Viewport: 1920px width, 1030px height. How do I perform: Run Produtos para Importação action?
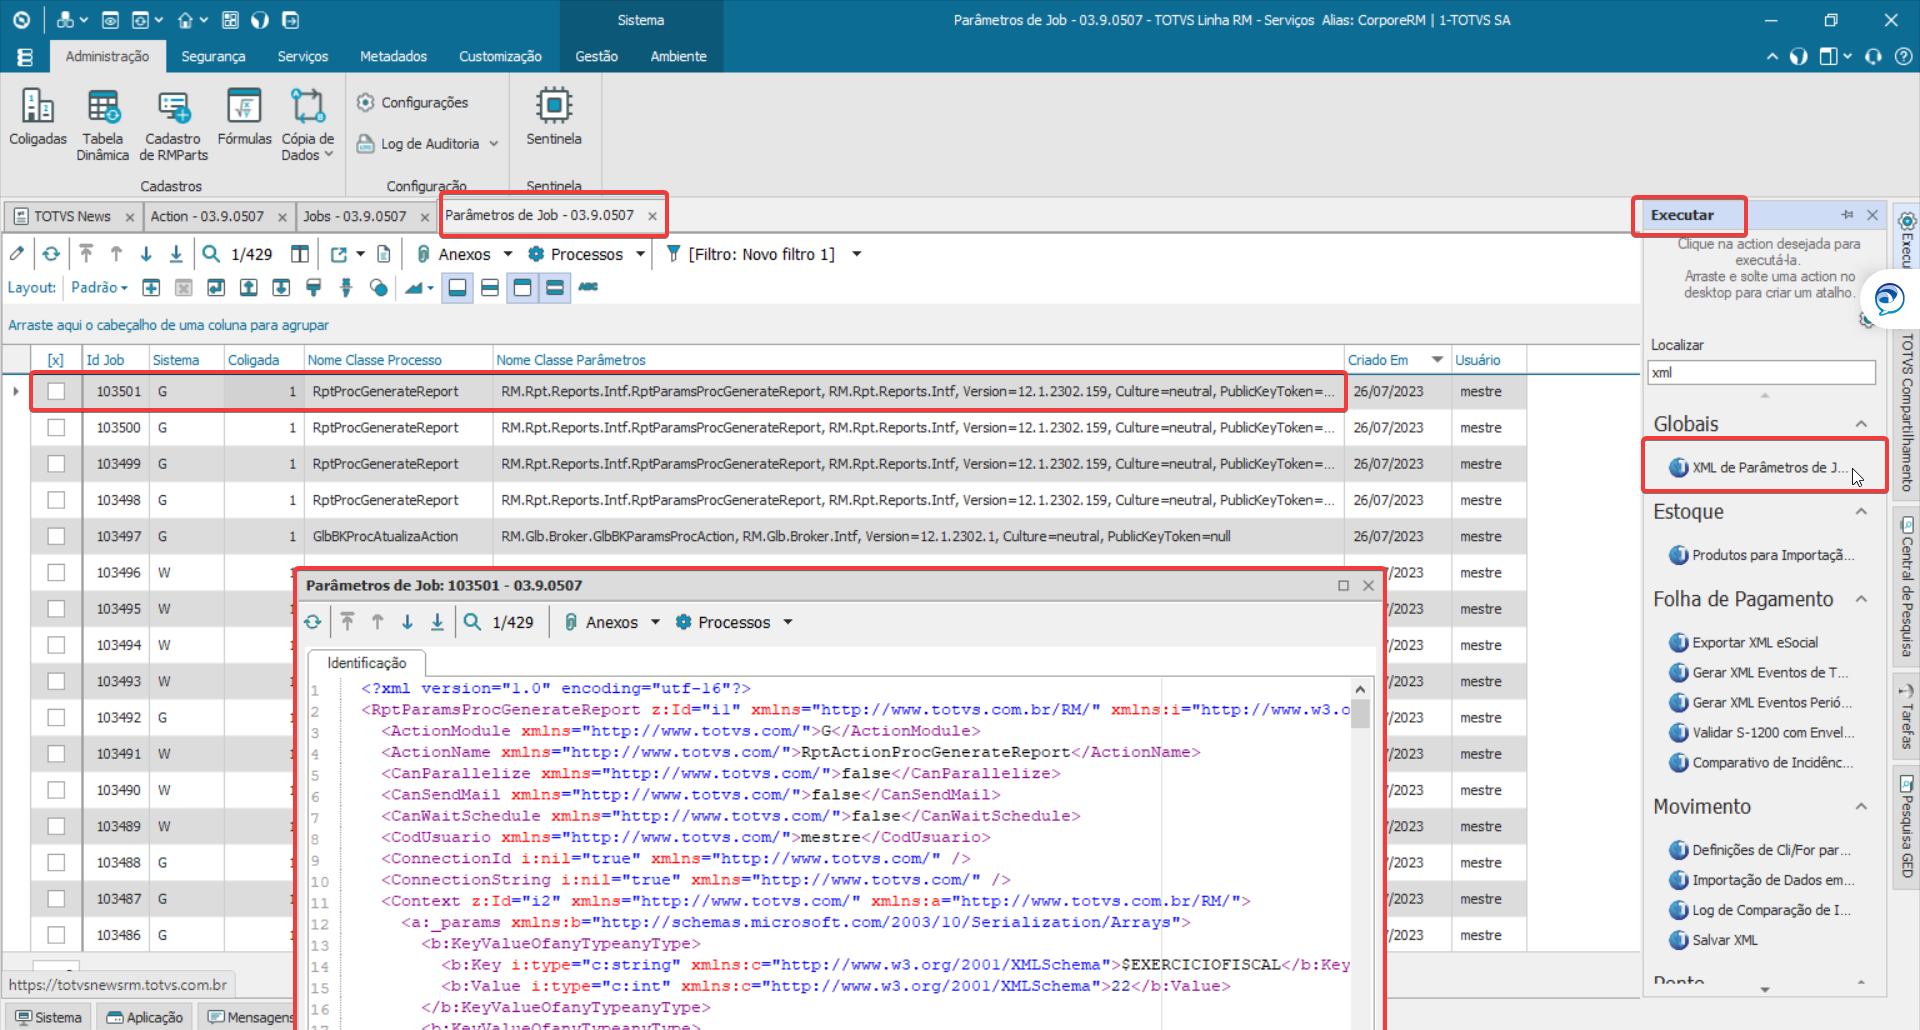point(1762,555)
